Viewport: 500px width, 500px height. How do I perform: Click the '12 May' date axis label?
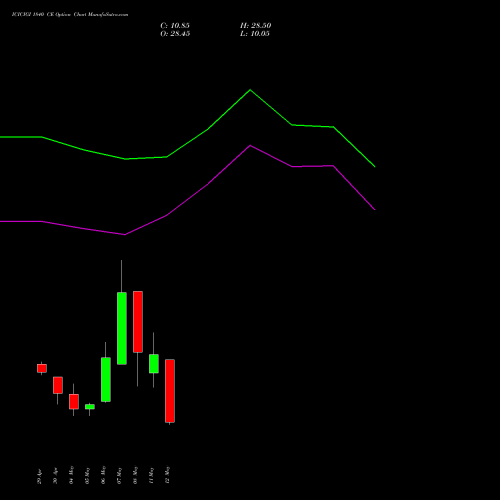(168, 475)
